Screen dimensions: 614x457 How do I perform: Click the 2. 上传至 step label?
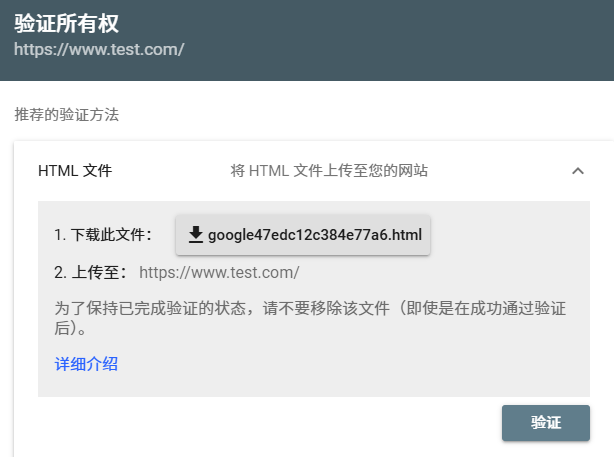point(92,272)
